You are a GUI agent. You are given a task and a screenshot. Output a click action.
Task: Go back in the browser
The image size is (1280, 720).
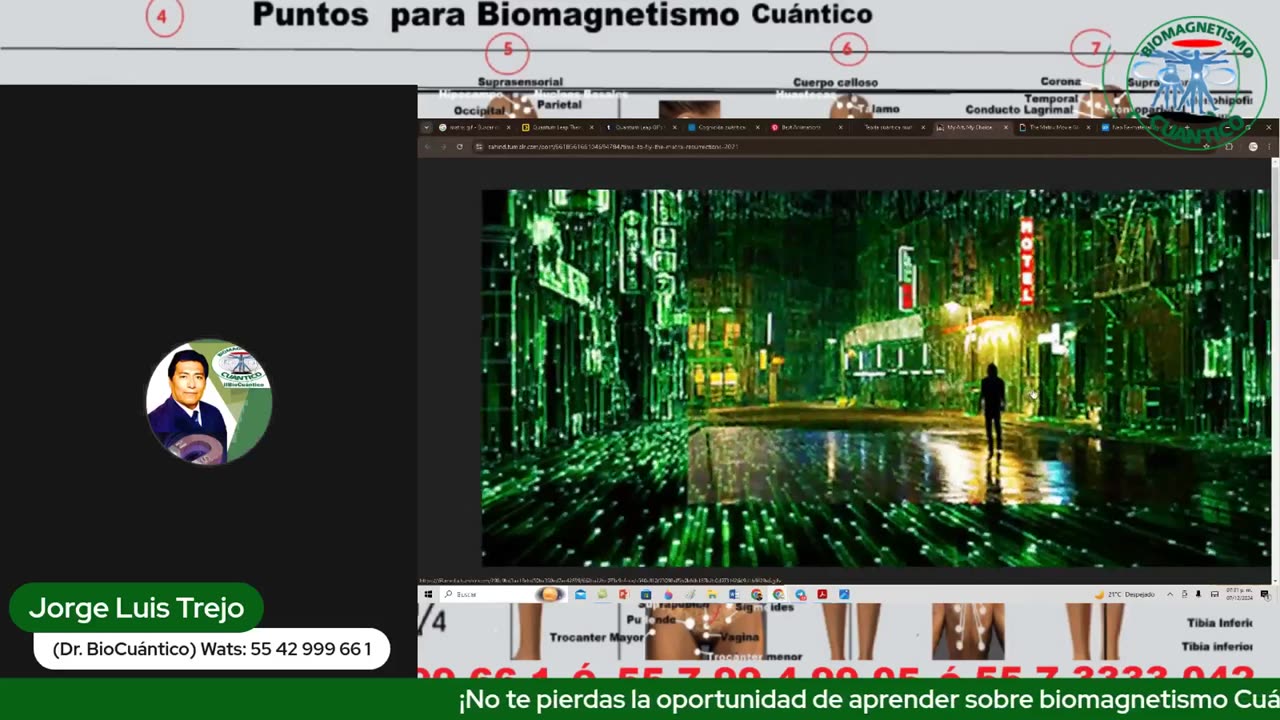[x=427, y=146]
